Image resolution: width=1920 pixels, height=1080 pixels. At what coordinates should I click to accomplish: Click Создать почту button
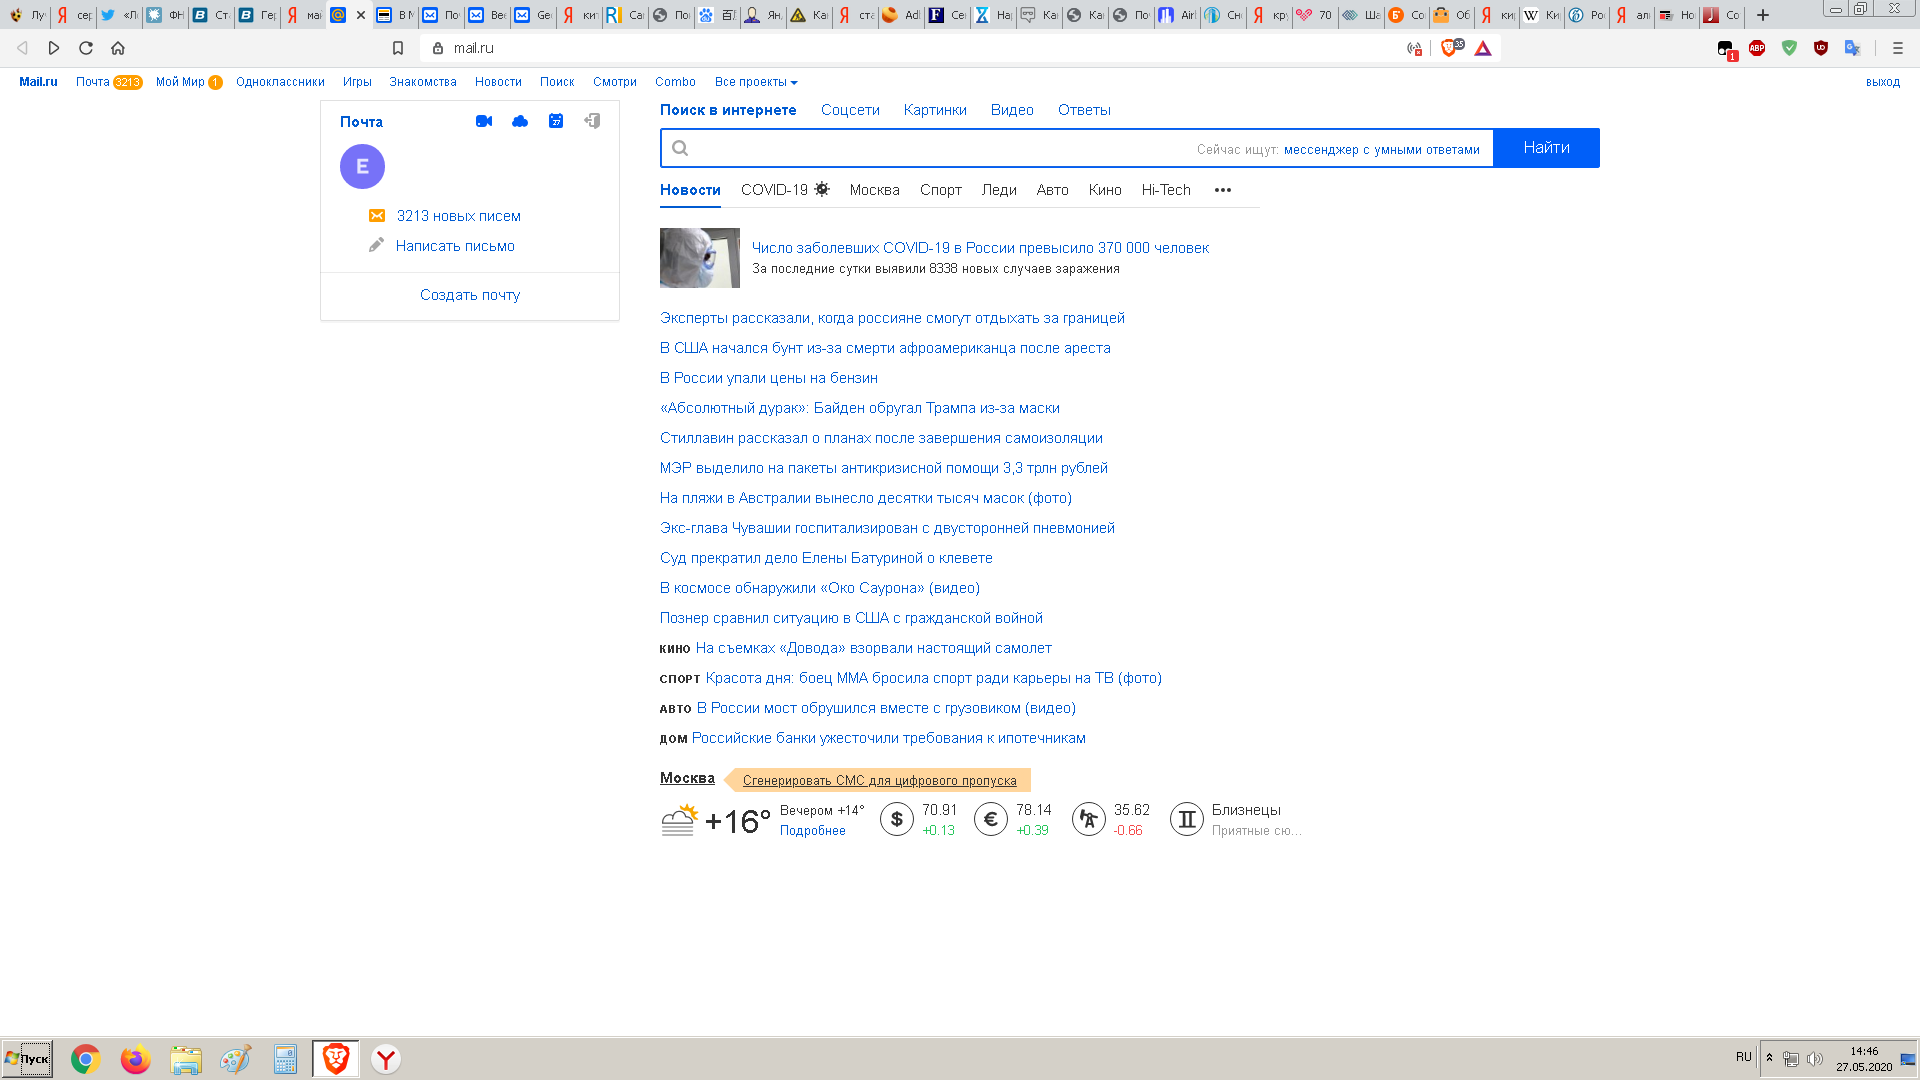pos(469,294)
